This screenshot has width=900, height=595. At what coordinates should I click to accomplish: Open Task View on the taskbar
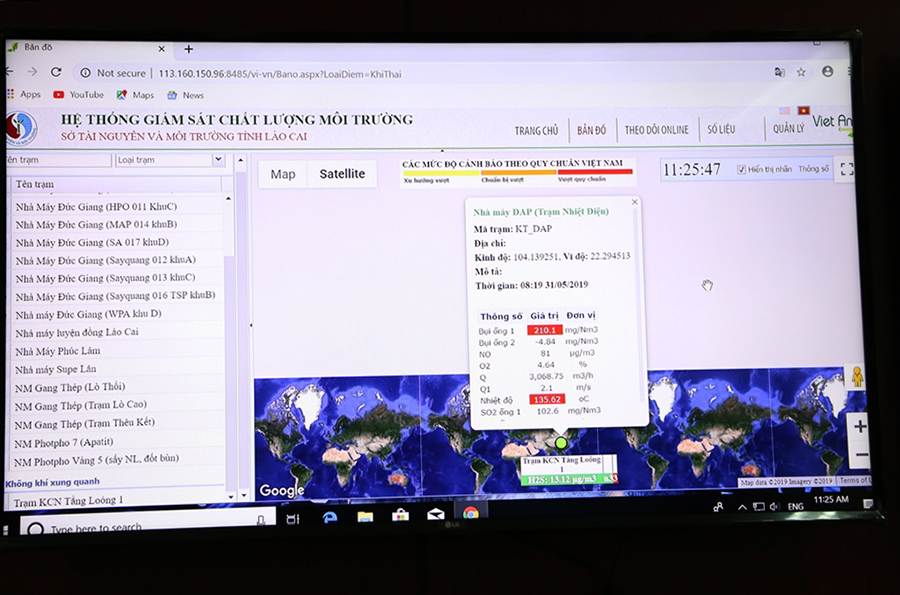coord(293,519)
